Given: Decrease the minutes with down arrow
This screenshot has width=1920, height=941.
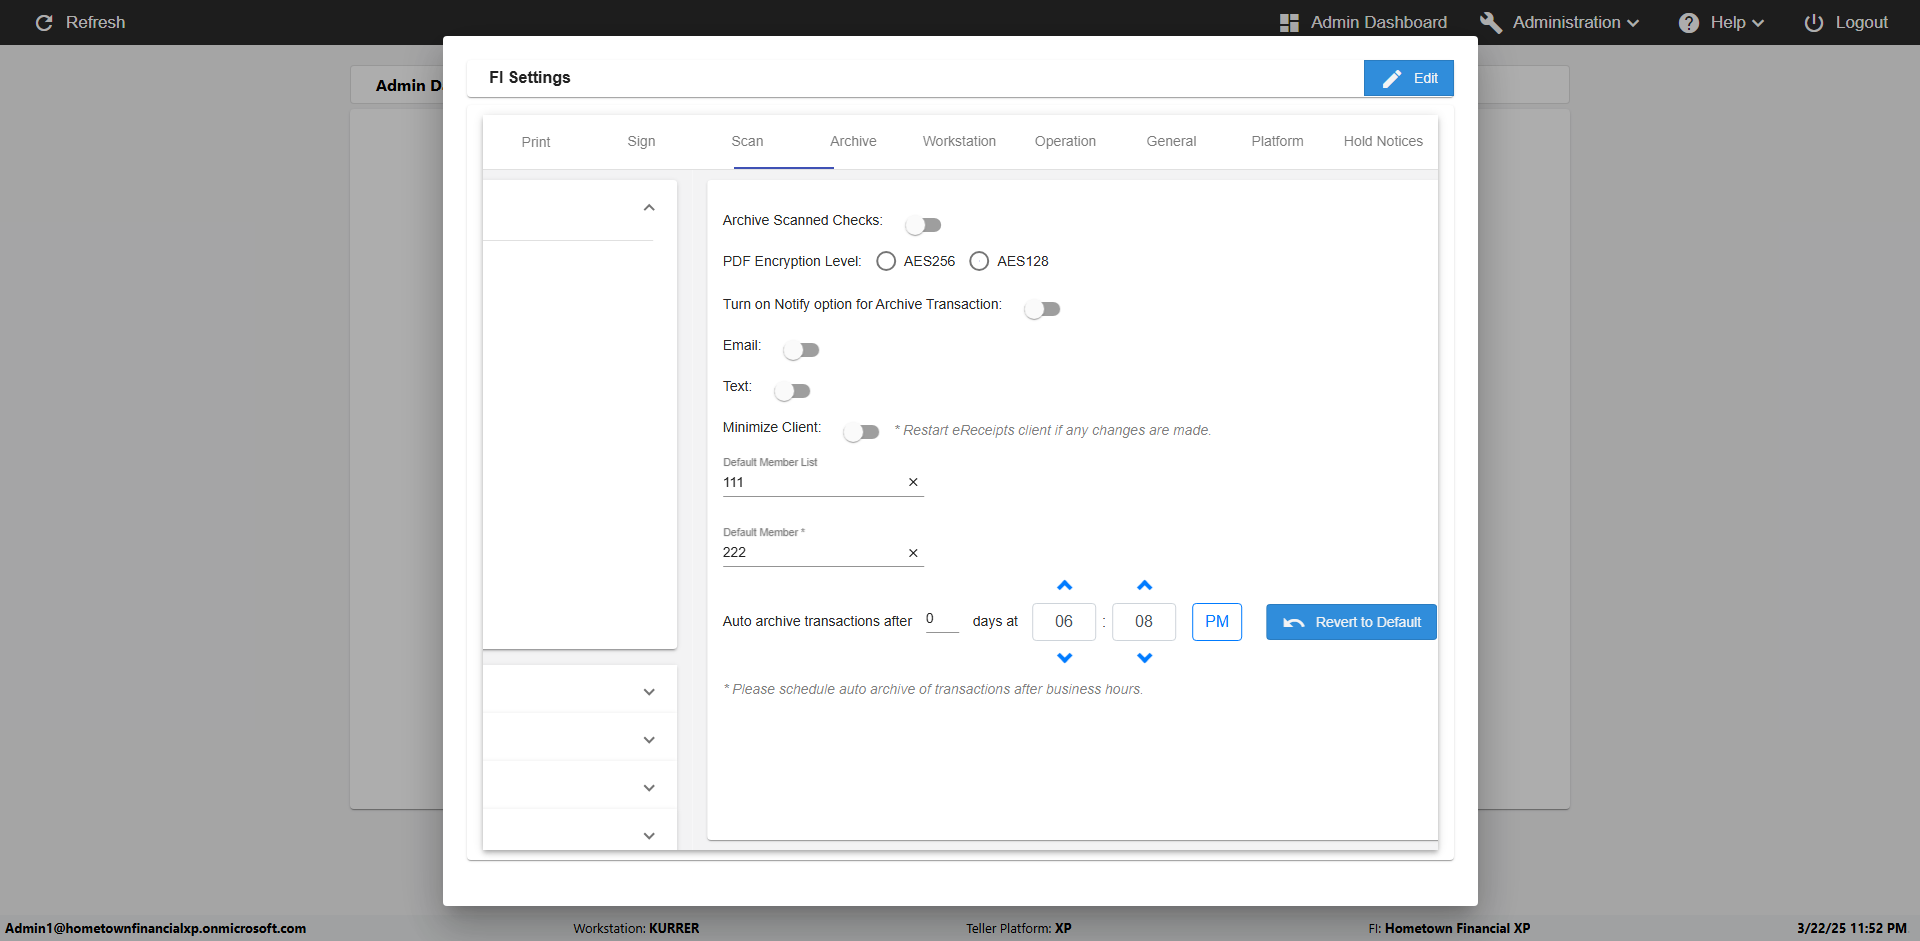Looking at the screenshot, I should coord(1144,658).
